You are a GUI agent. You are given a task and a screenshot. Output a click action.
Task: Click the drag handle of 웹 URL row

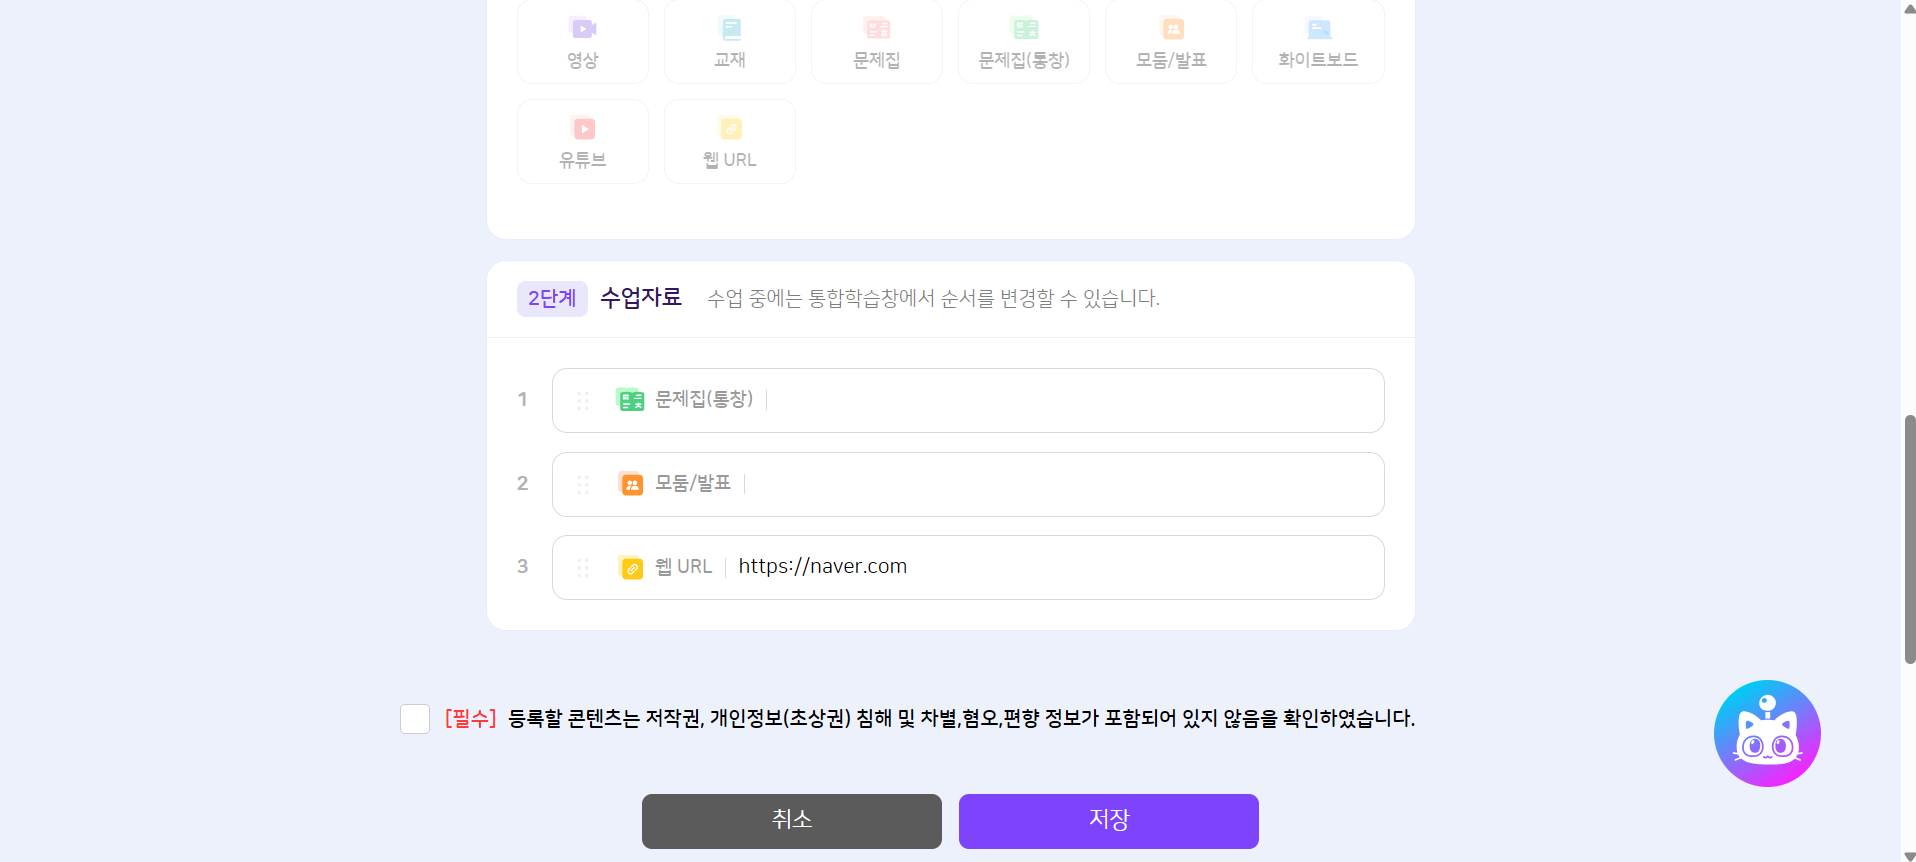(x=583, y=568)
